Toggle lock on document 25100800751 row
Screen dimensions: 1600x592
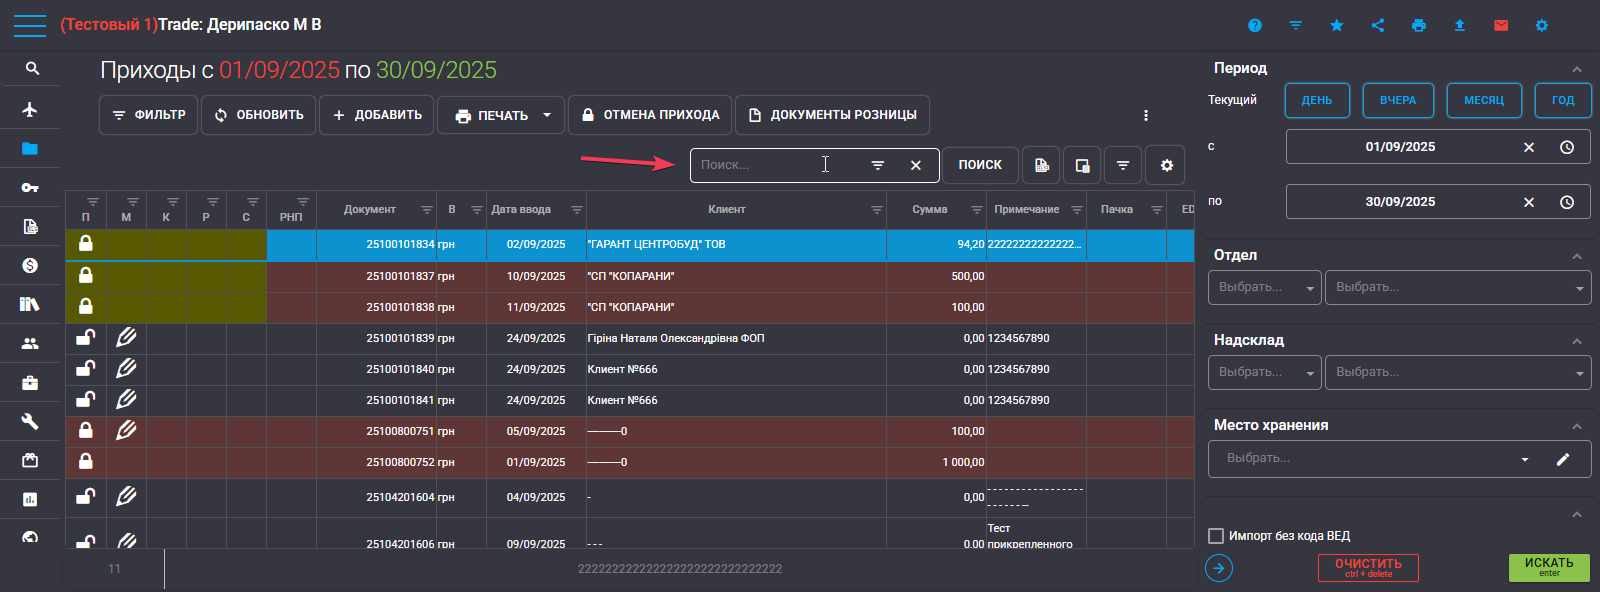86,431
